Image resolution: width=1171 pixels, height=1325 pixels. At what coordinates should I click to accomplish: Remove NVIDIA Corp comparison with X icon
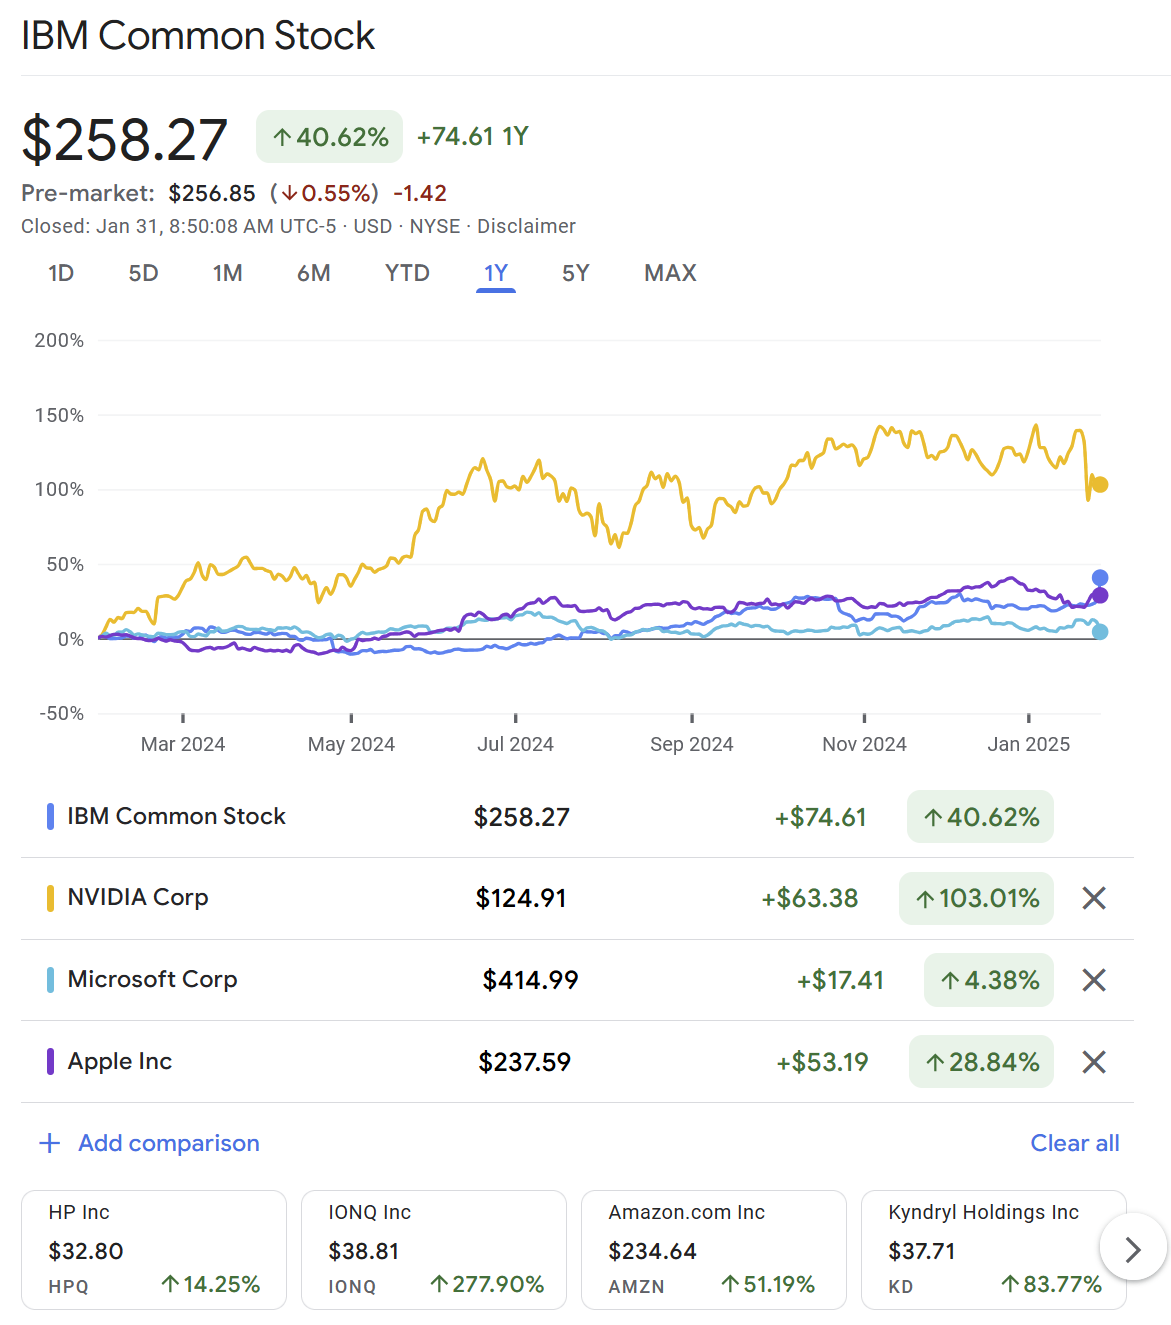click(1094, 898)
